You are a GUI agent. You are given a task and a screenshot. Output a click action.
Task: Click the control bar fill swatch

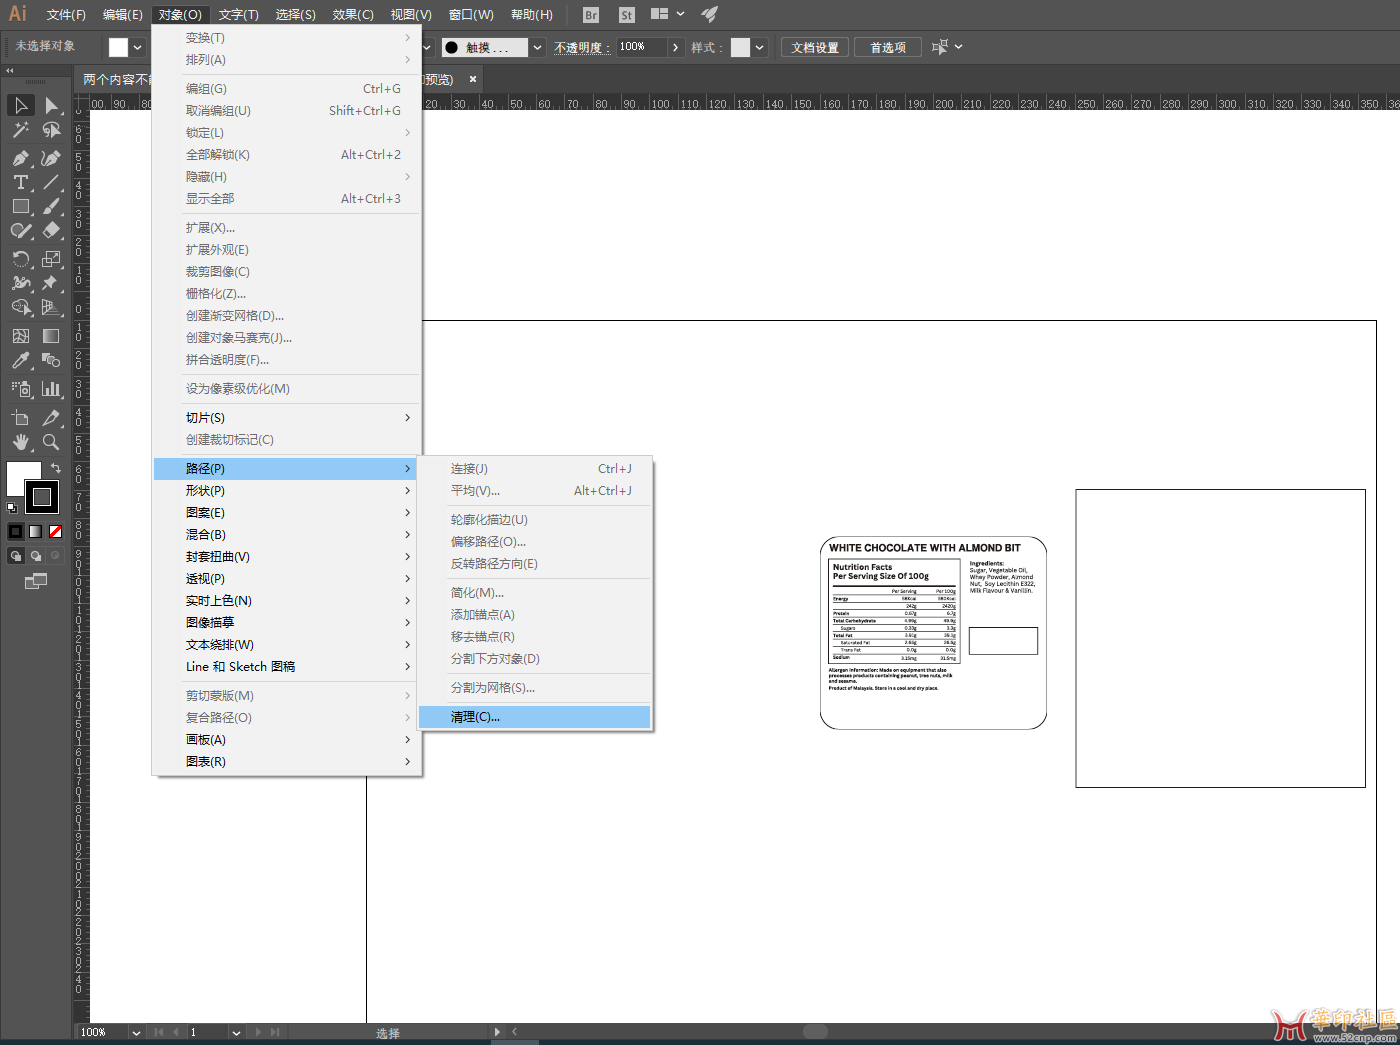point(118,47)
